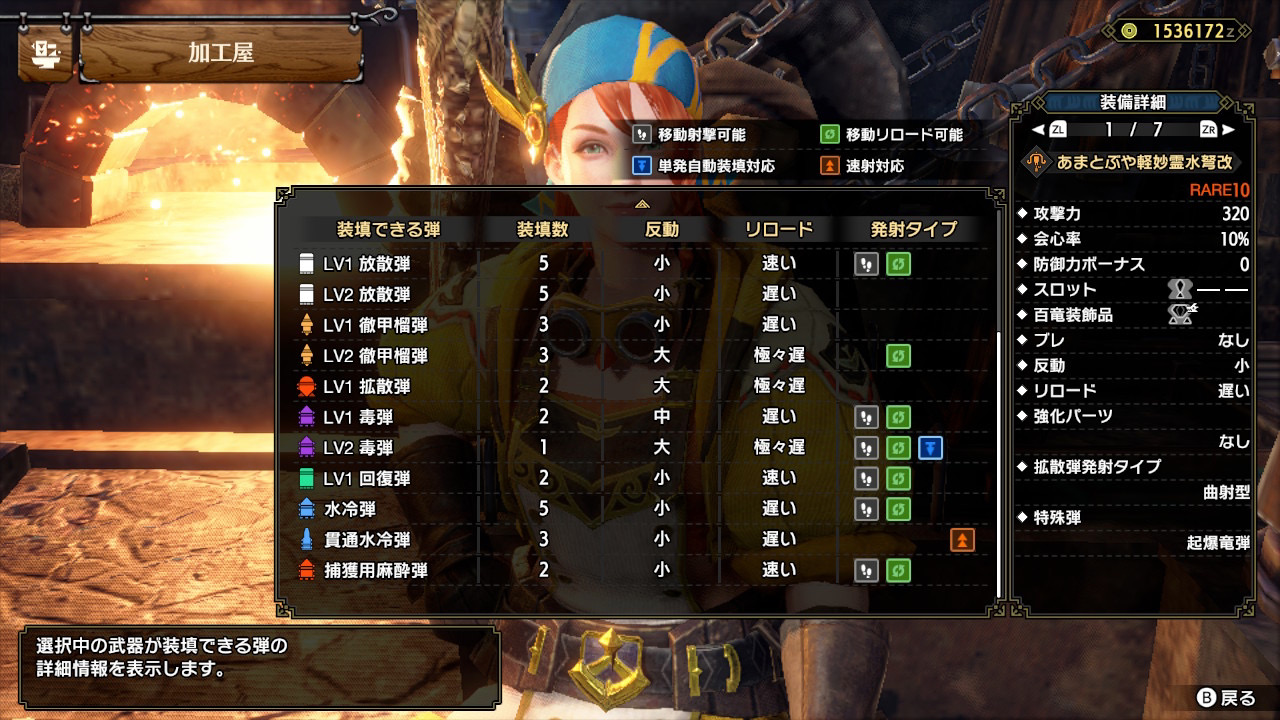
Task: Select the 装備詳細 panel header
Action: pos(1133,102)
